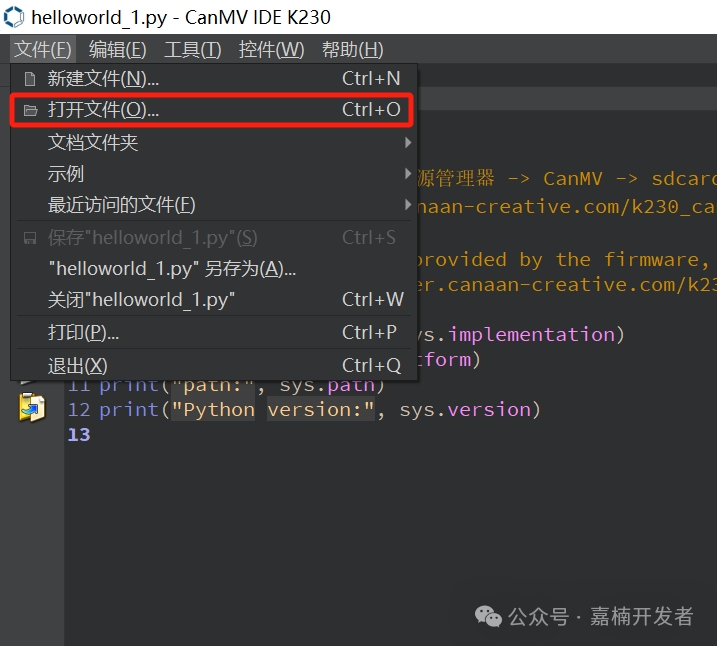Click the CanMV IDE logo in title bar
Screen dimensions: 717x646
(14, 17)
